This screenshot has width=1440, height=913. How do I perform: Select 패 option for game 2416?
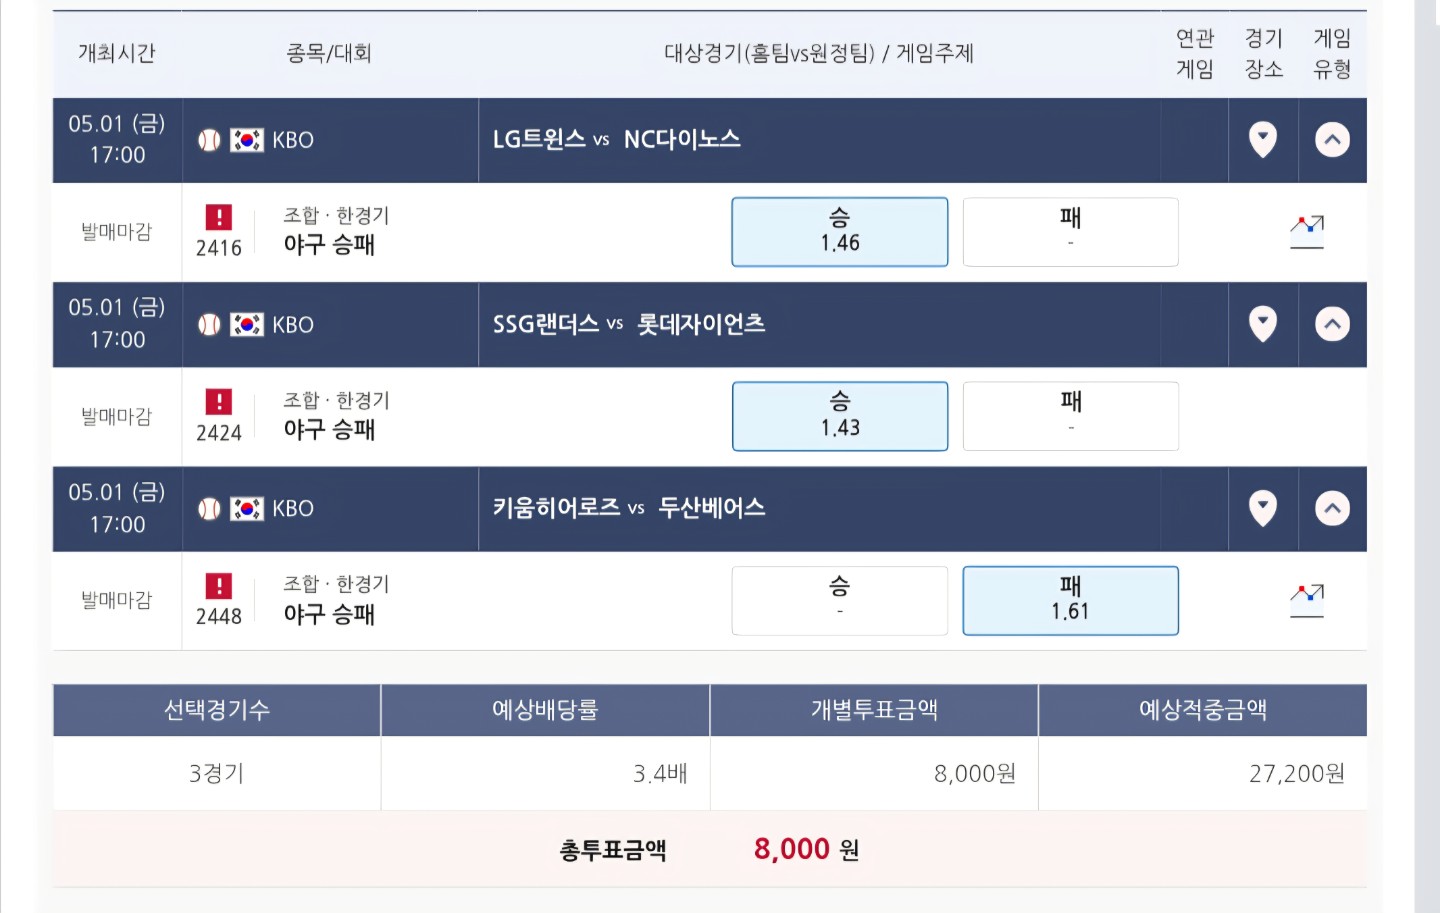(x=1070, y=232)
